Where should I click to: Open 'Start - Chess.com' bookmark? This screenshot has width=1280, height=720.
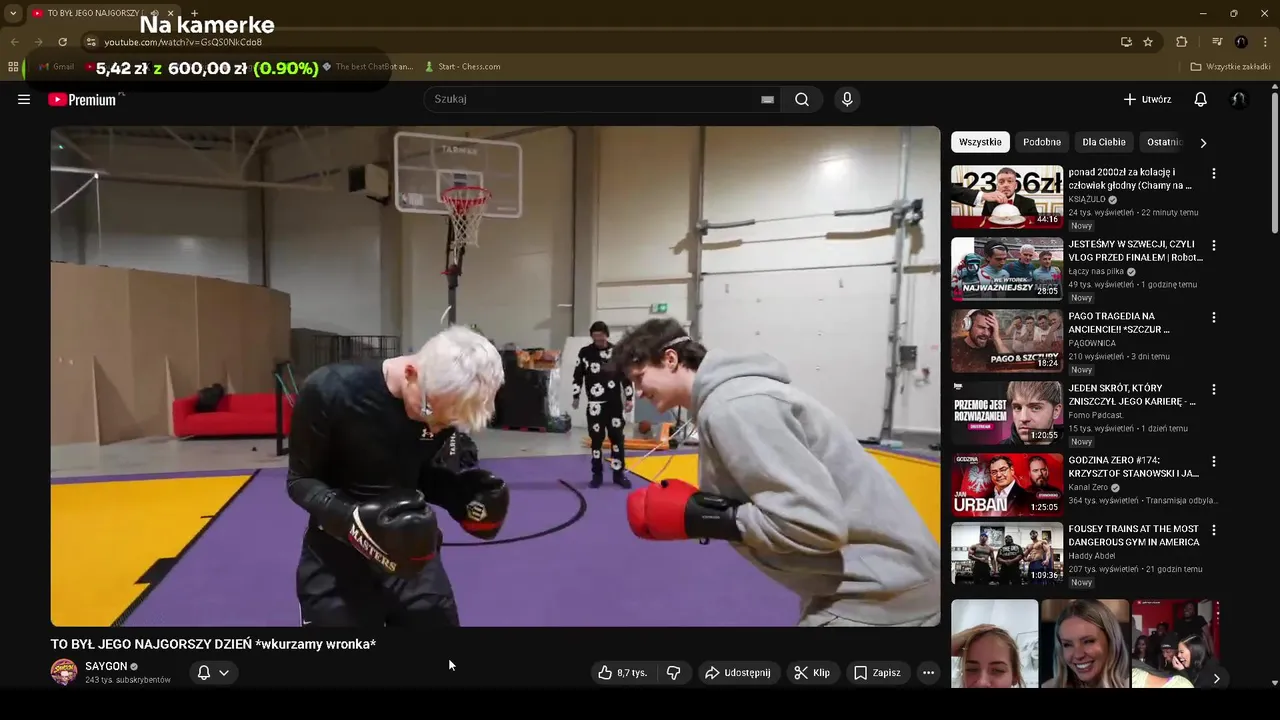tap(462, 67)
